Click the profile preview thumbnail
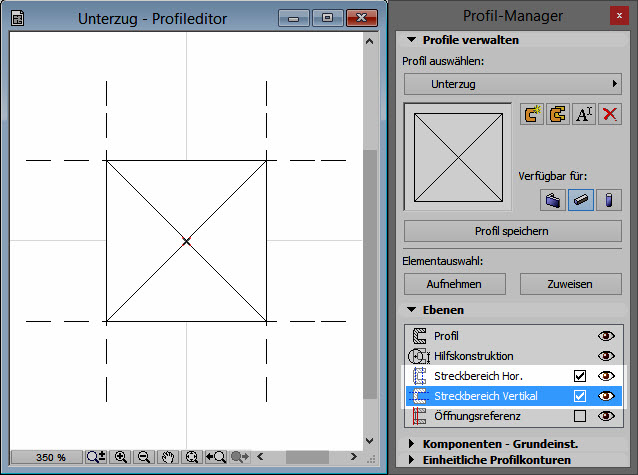The width and height of the screenshot is (638, 475). click(458, 157)
